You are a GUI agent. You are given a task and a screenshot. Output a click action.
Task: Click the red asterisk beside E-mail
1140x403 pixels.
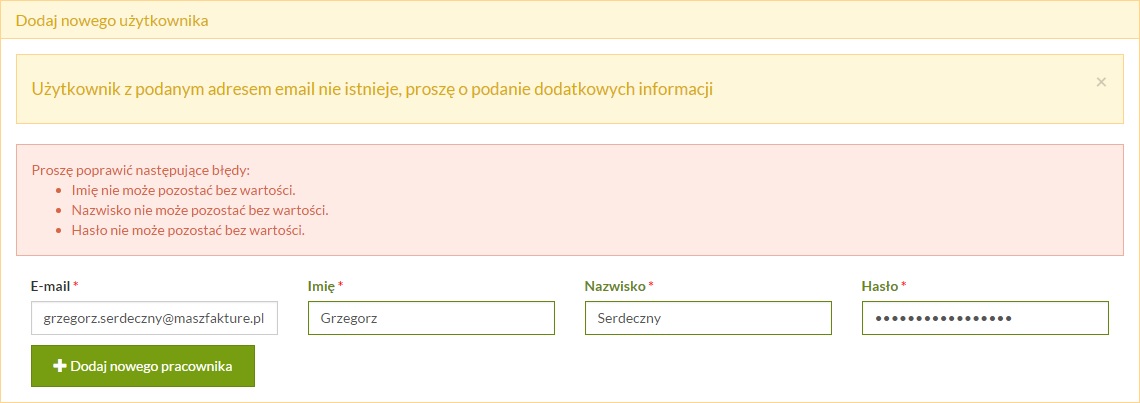coord(76,285)
